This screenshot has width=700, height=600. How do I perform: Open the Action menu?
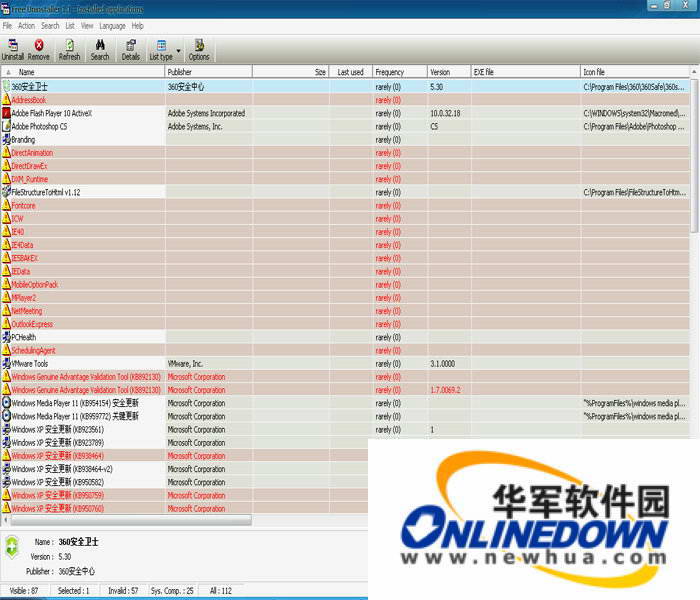coord(26,26)
